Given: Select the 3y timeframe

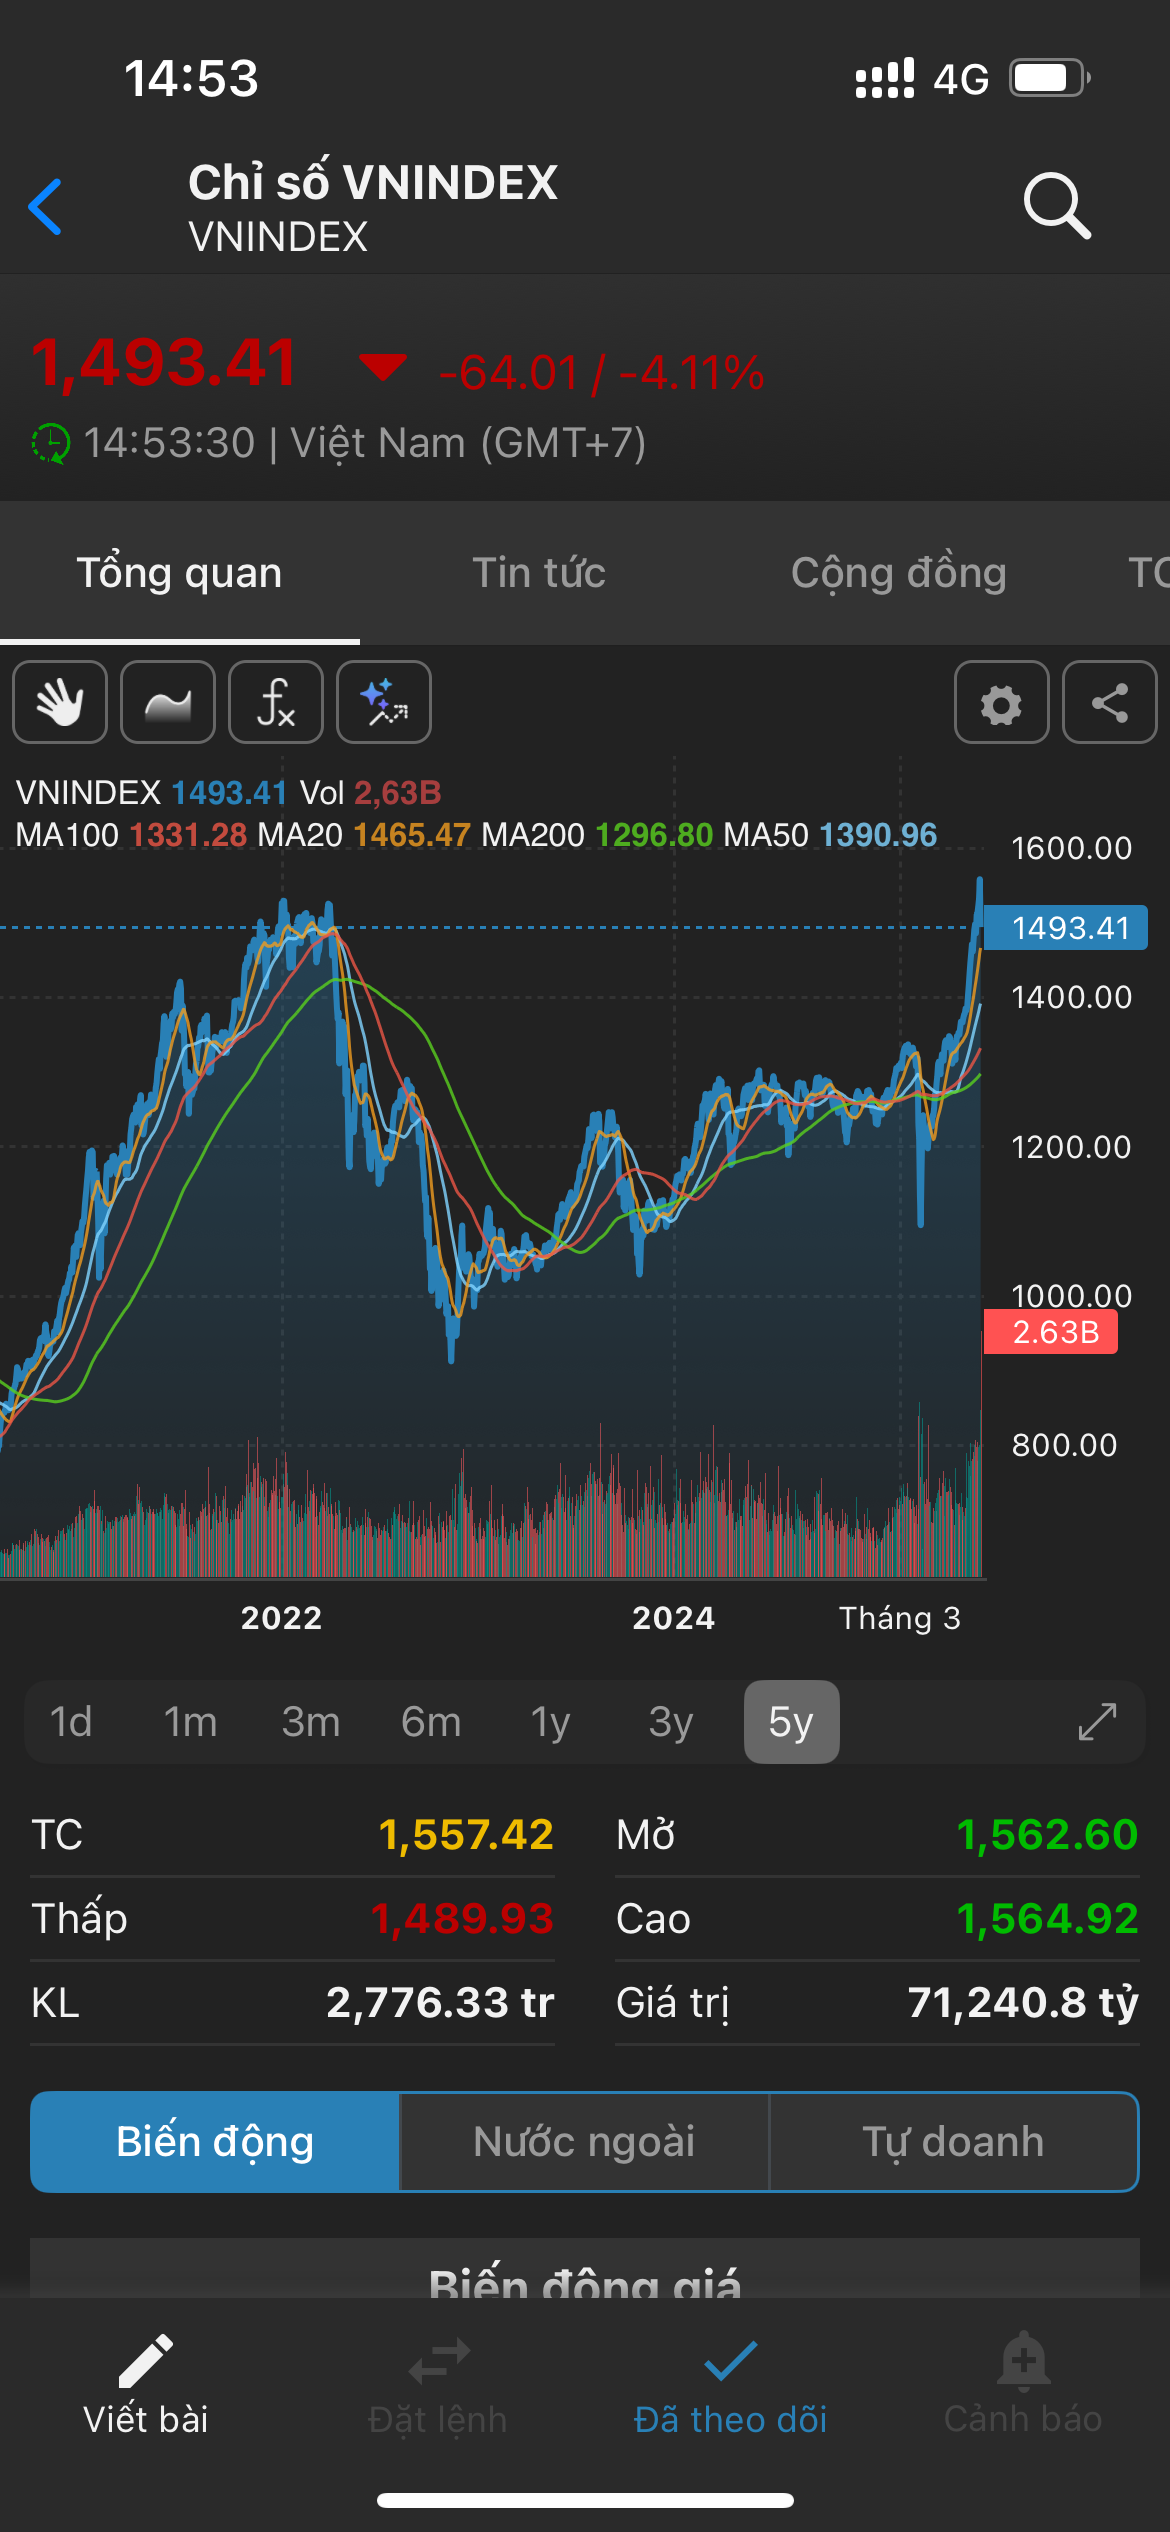Looking at the screenshot, I should pyautogui.click(x=671, y=1722).
